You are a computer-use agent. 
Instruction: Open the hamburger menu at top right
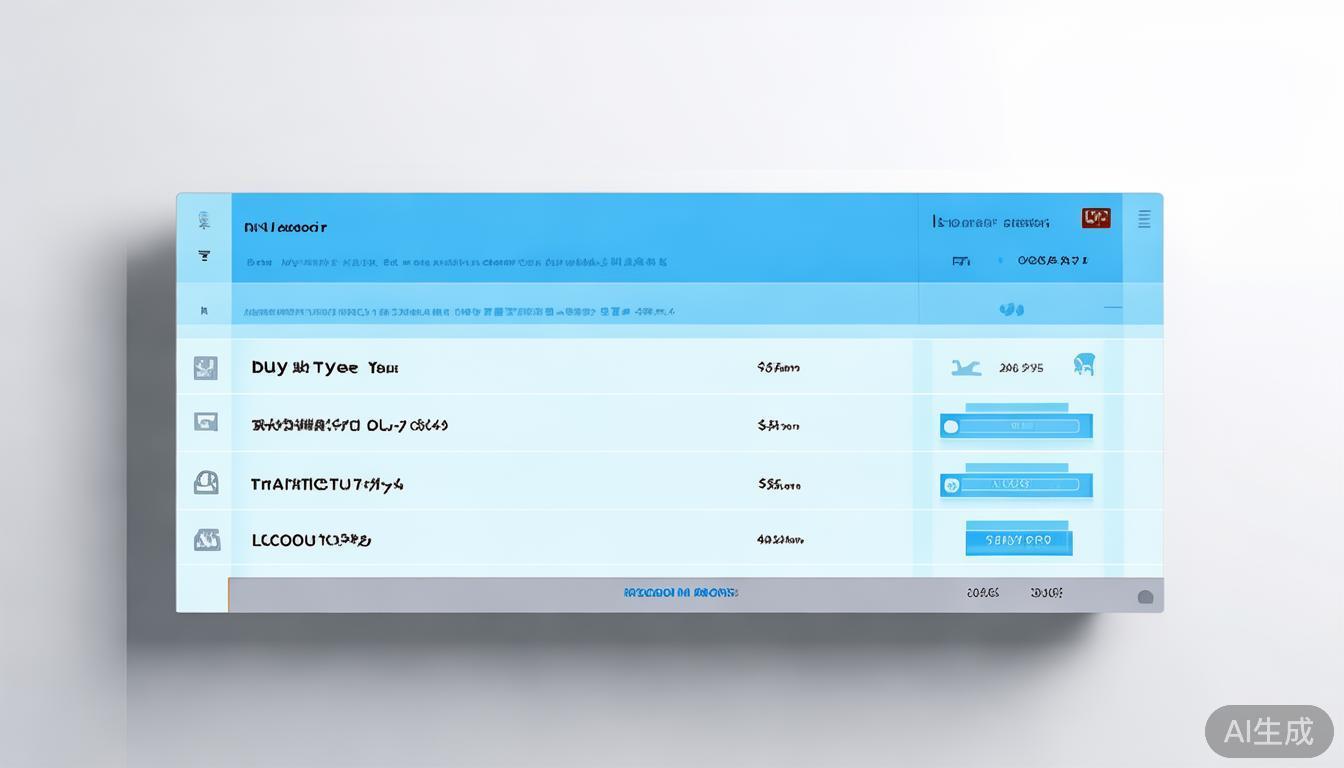[1144, 220]
